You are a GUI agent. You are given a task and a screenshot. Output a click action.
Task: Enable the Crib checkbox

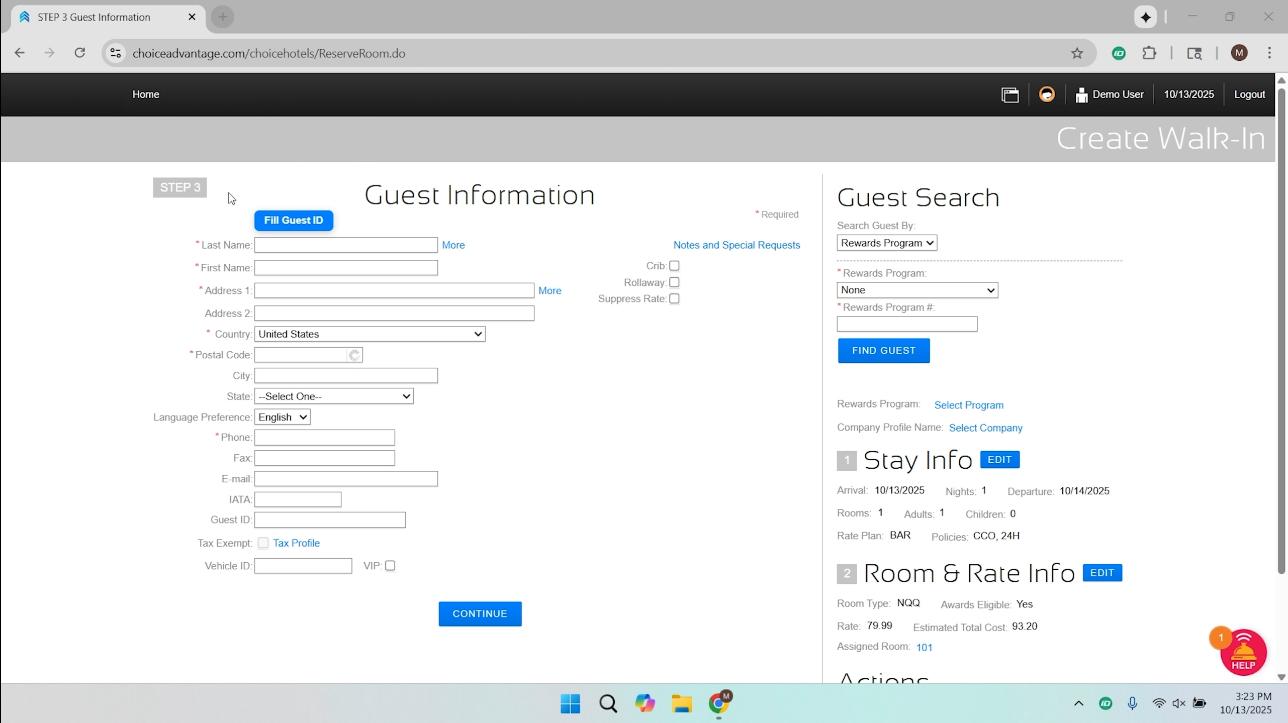point(674,266)
